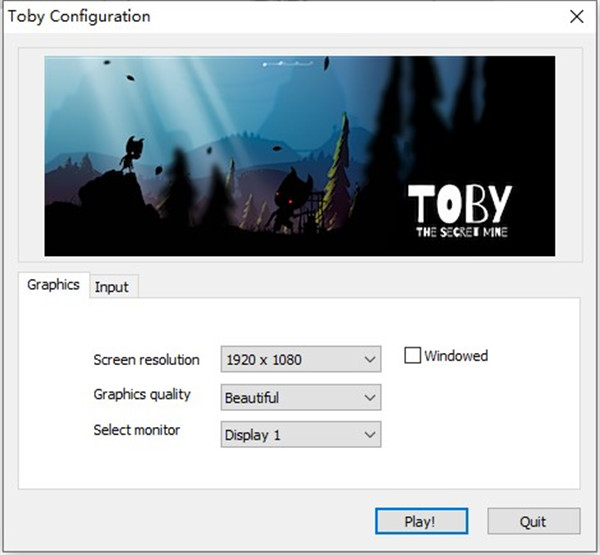This screenshot has height=555, width=600.
Task: Expand the Graphics quality combo box
Action: point(300,397)
